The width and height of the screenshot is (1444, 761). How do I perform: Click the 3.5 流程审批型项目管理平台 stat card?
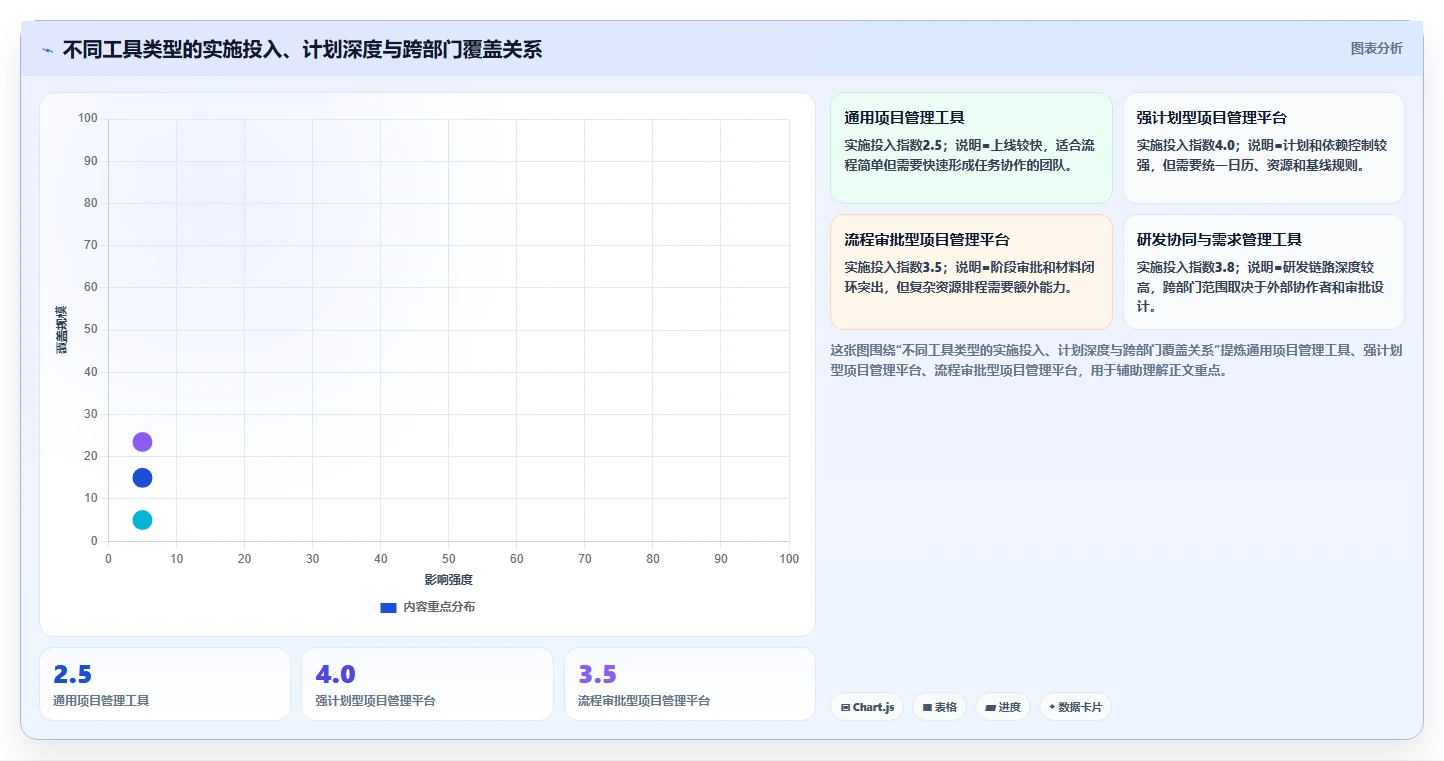pos(690,684)
